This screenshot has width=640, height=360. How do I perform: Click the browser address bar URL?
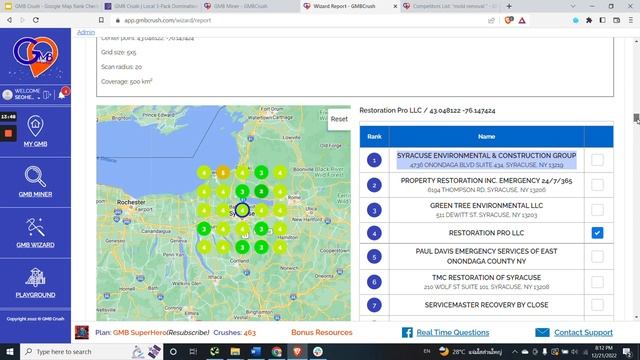pyautogui.click(x=167, y=20)
